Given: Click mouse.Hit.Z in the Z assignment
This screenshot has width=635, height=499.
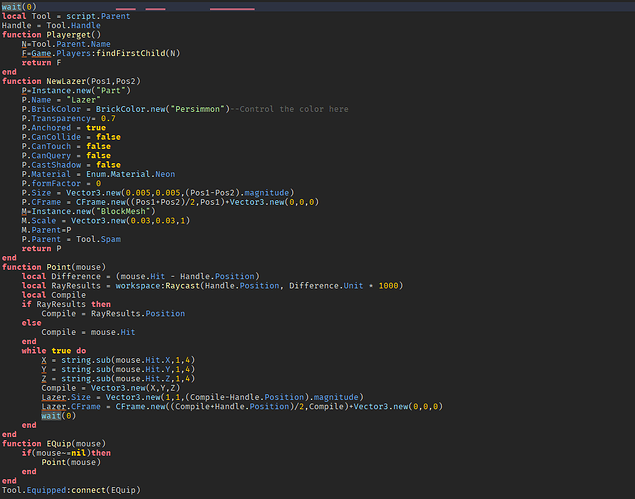Looking at the screenshot, I should tap(143, 379).
